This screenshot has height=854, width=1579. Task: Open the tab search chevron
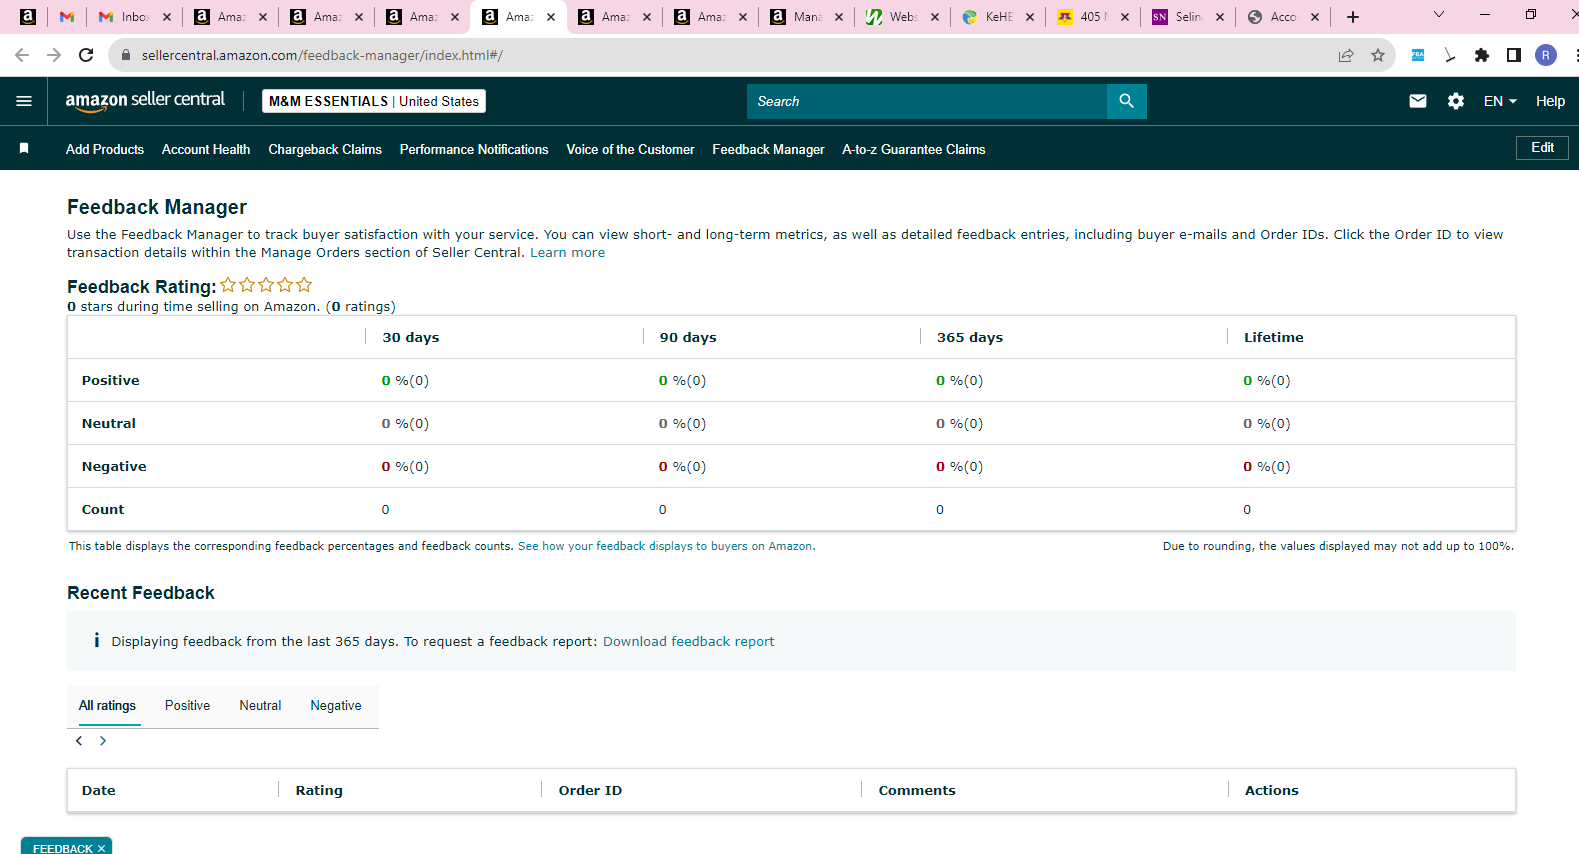point(1439,15)
